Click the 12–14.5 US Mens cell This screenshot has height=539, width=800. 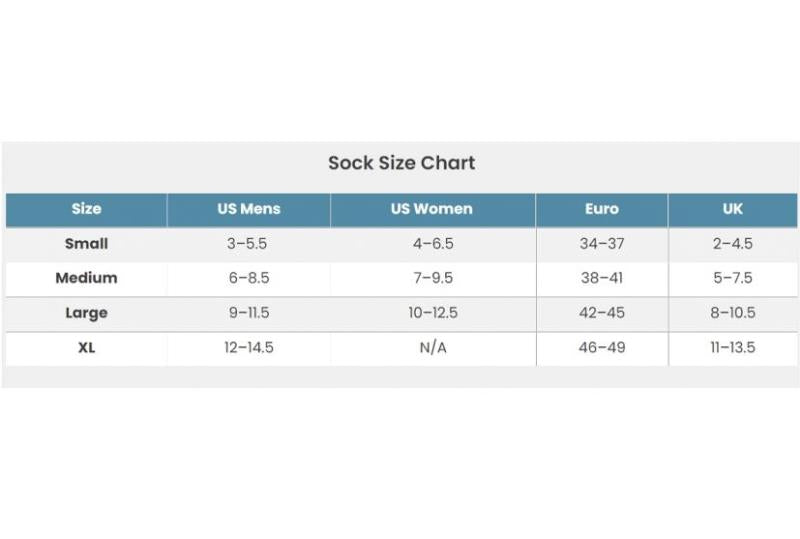pos(249,348)
